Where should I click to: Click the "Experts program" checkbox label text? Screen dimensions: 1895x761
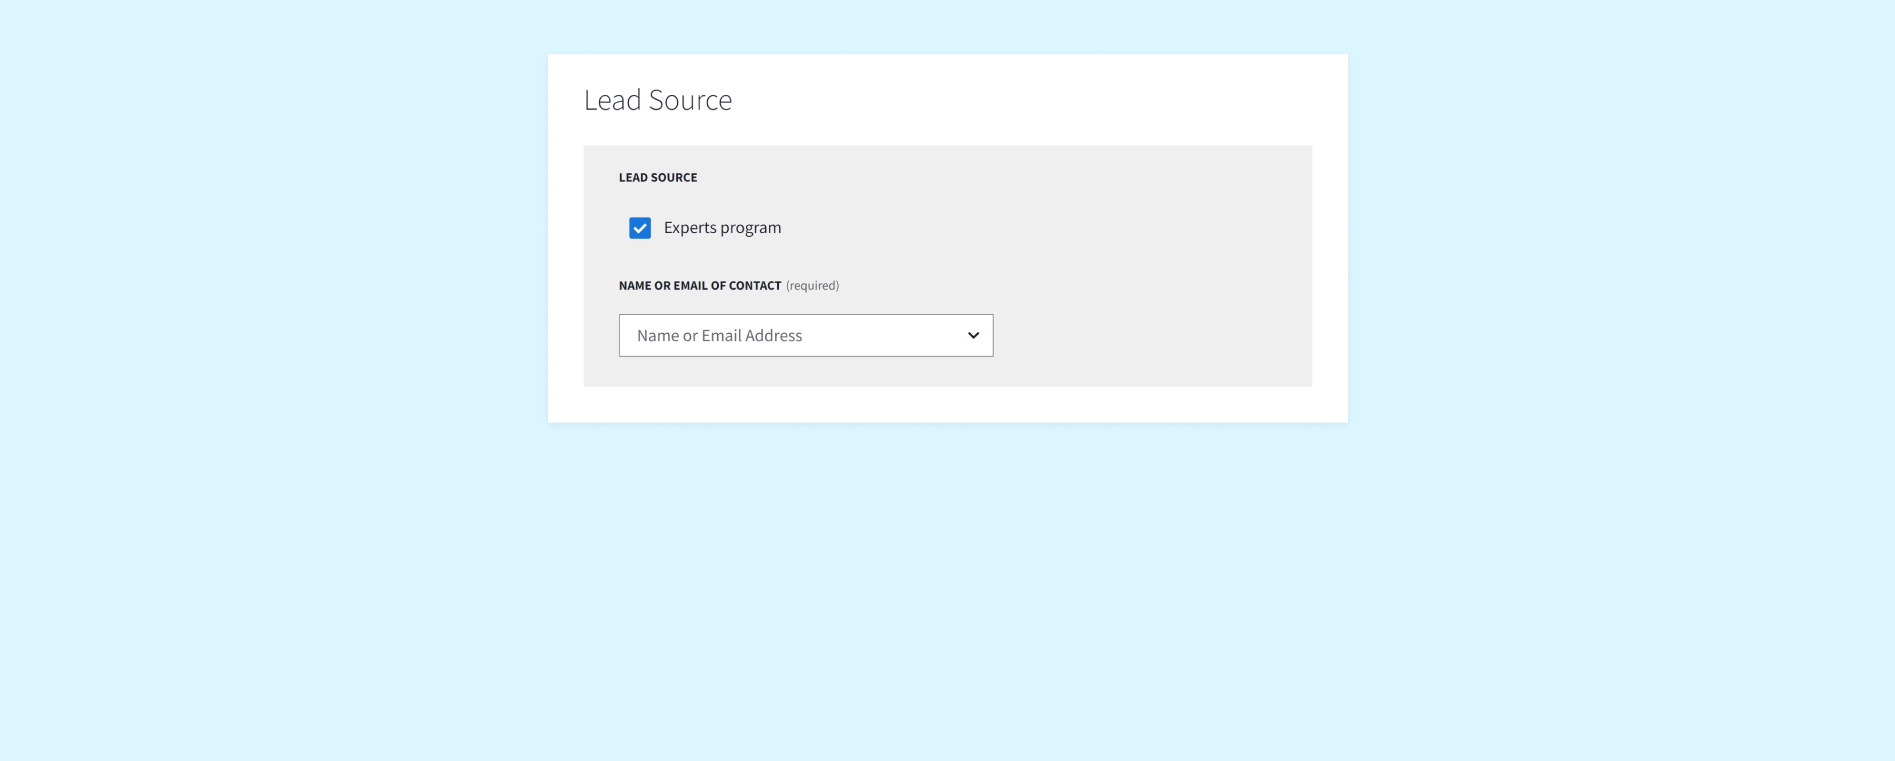click(722, 228)
